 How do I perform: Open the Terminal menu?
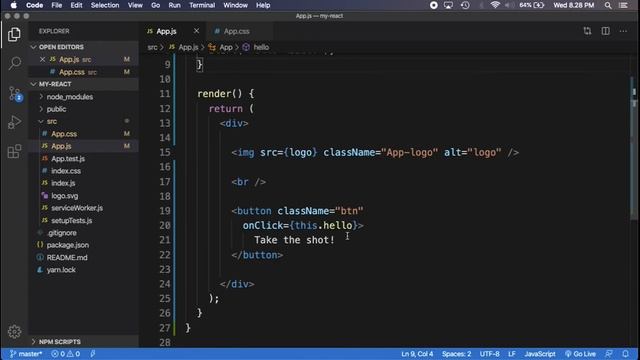tap(202, 5)
